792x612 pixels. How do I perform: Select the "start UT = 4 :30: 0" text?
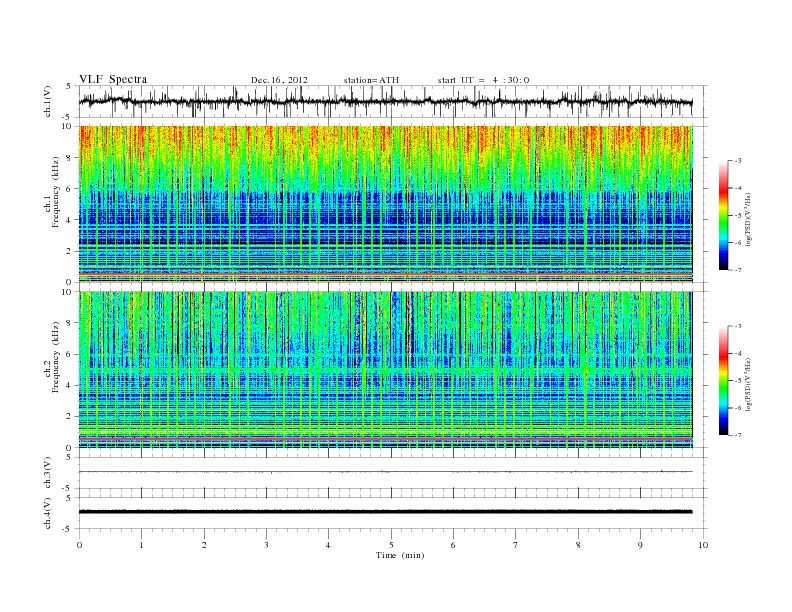point(483,80)
